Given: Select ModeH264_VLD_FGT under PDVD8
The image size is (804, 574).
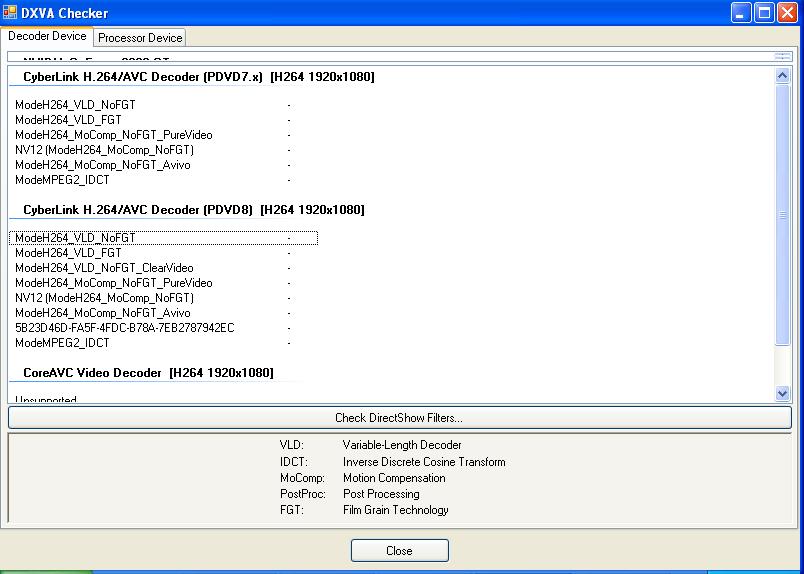Looking at the screenshot, I should pos(164,253).
